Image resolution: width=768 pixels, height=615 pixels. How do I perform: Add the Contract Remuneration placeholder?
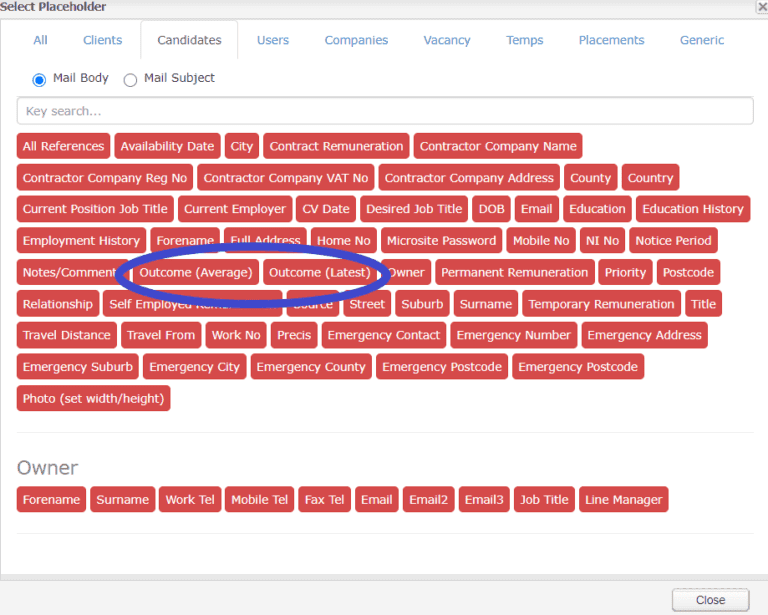click(336, 146)
